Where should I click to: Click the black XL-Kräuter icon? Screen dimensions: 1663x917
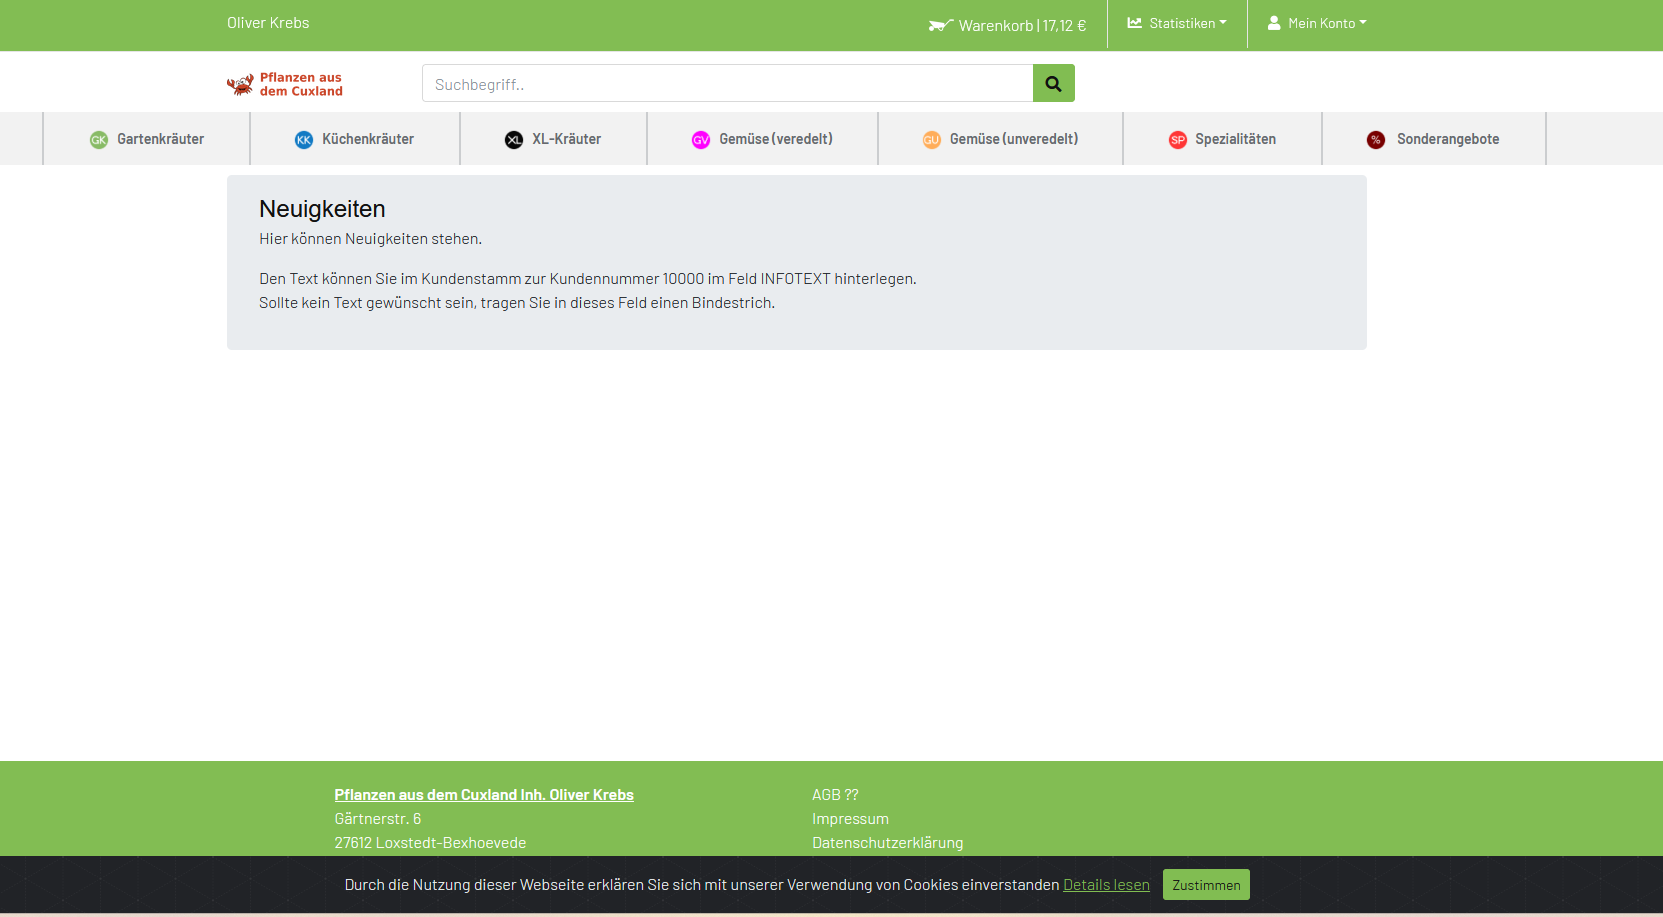tap(514, 140)
